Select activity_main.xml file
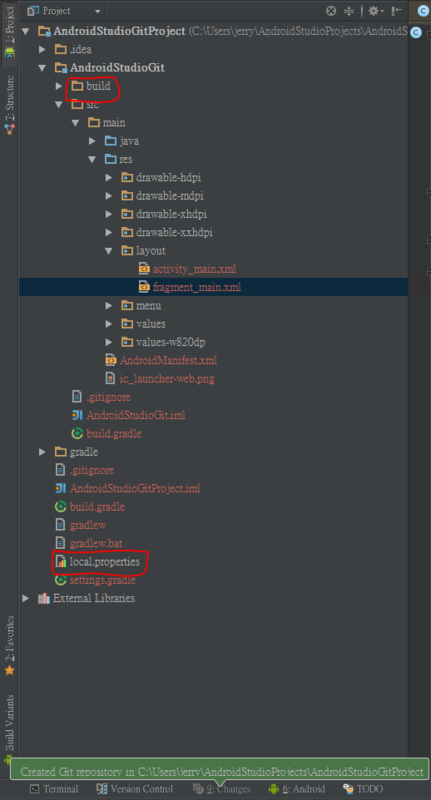431x800 pixels. click(x=194, y=269)
